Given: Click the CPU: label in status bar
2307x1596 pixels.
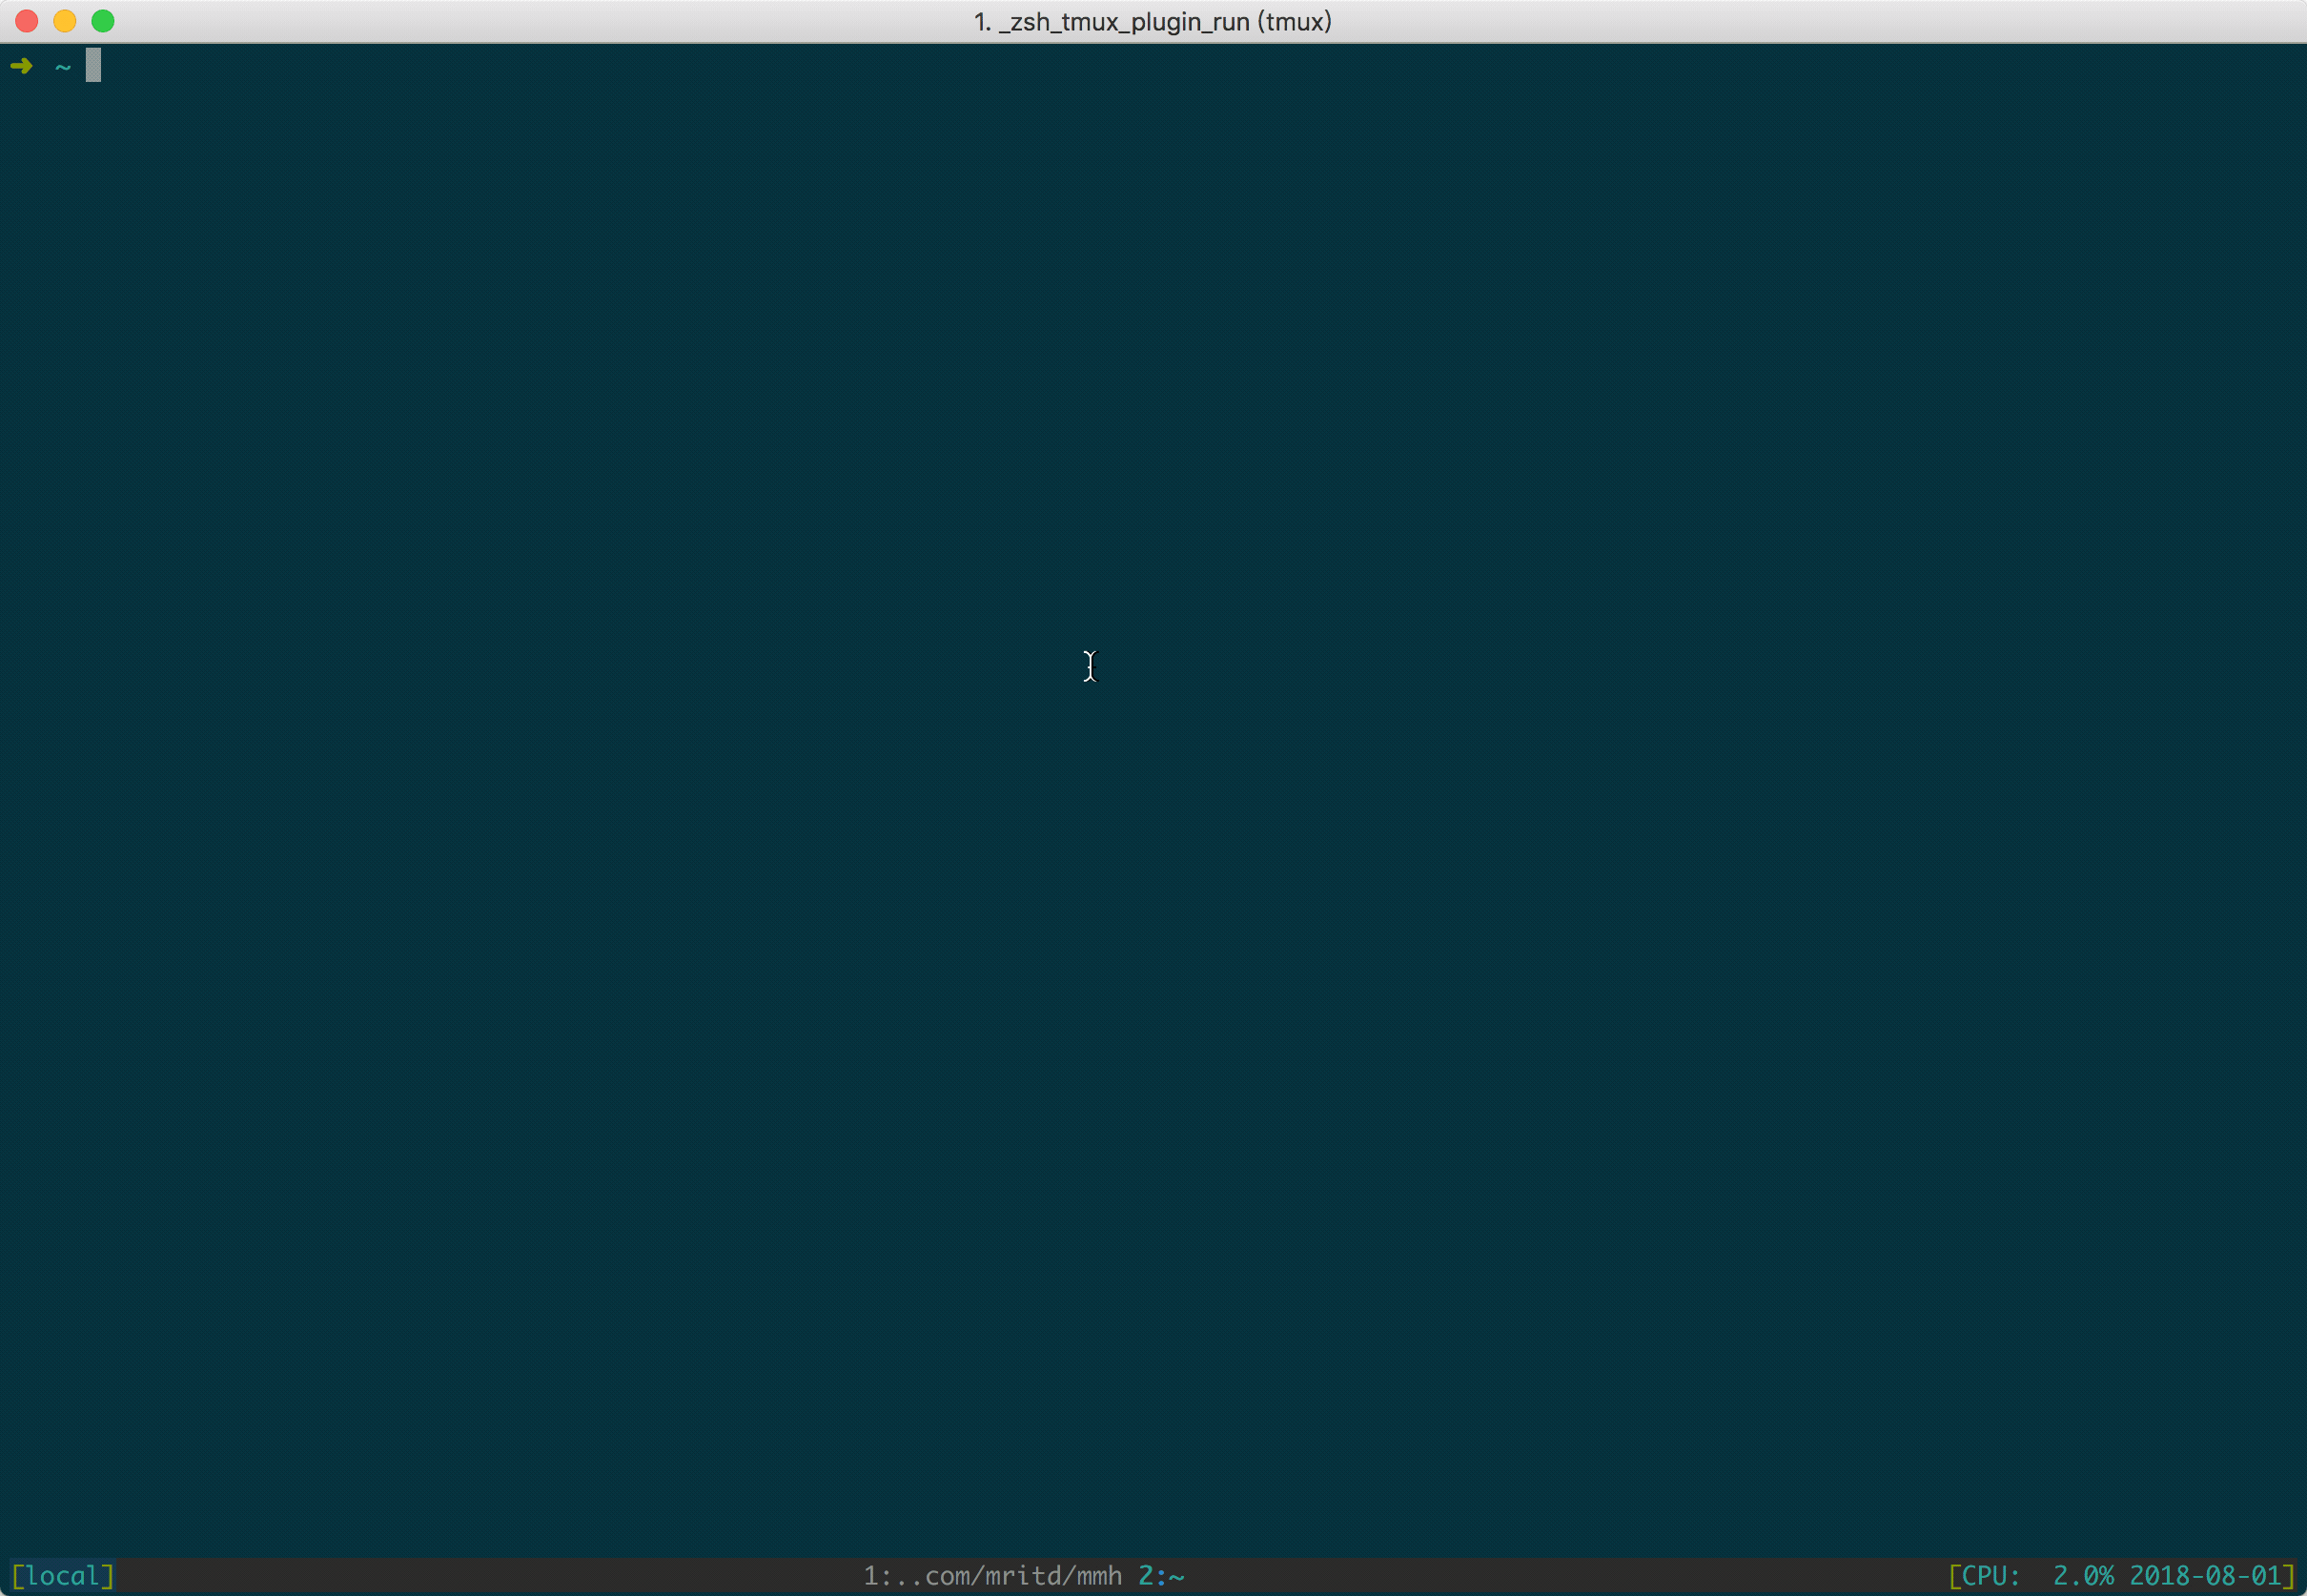Looking at the screenshot, I should pos(1991,1576).
